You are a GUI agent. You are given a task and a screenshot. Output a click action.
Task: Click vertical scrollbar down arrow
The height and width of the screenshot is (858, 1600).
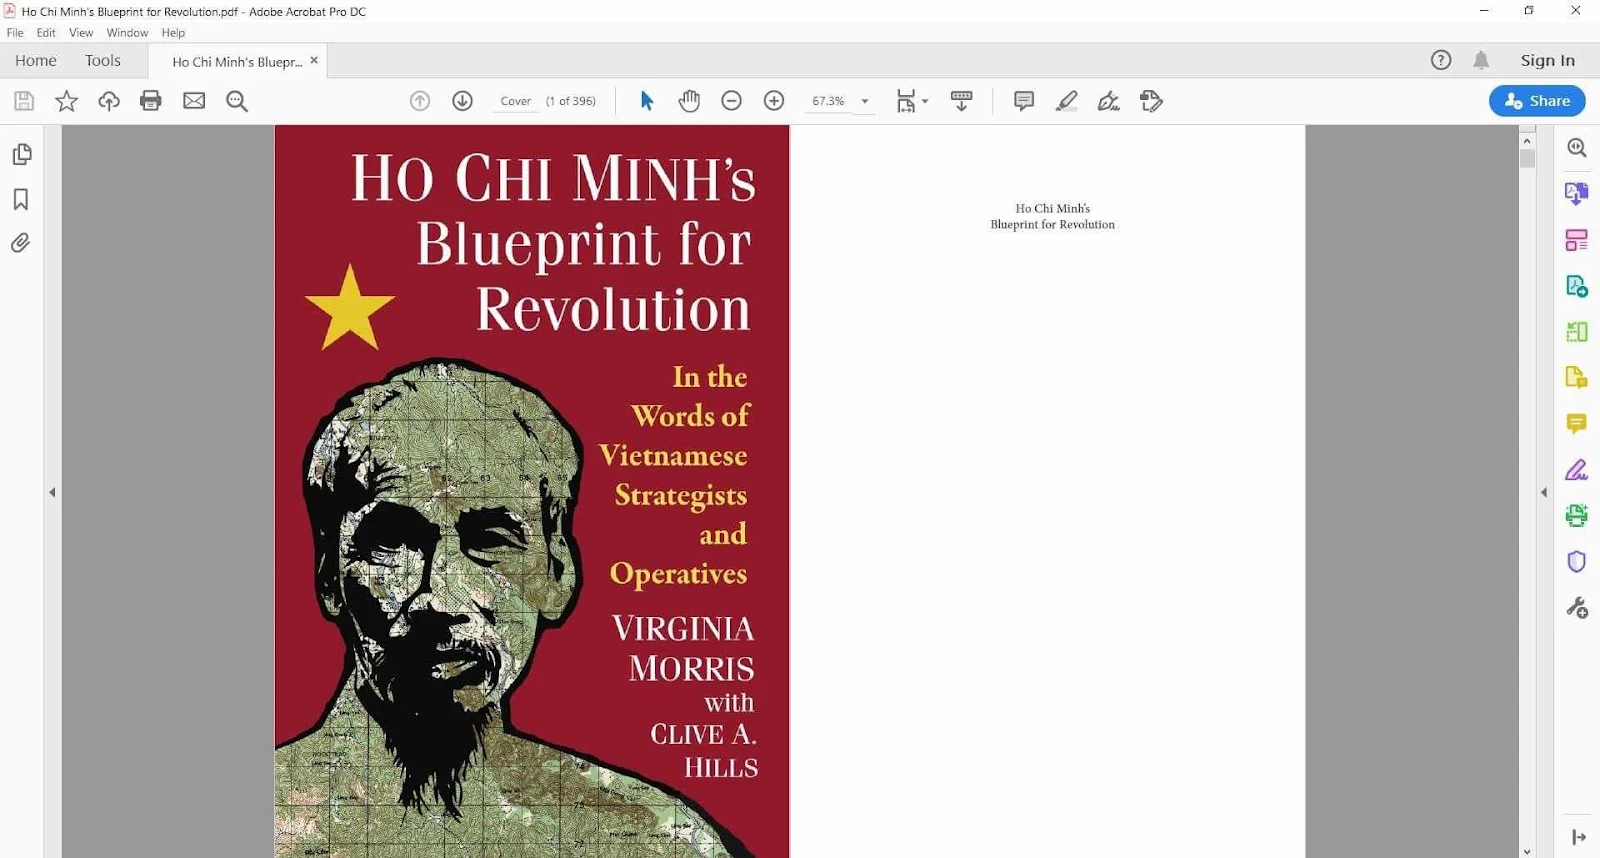(x=1527, y=851)
